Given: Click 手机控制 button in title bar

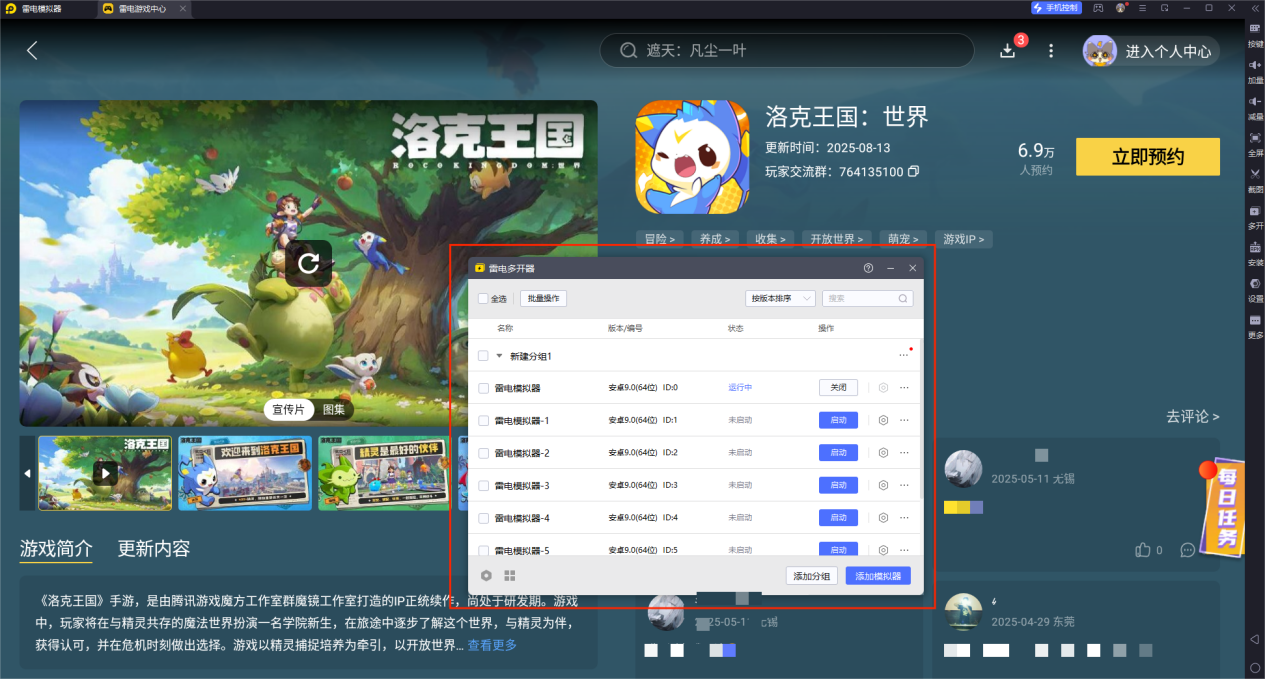Looking at the screenshot, I should [x=1056, y=8].
